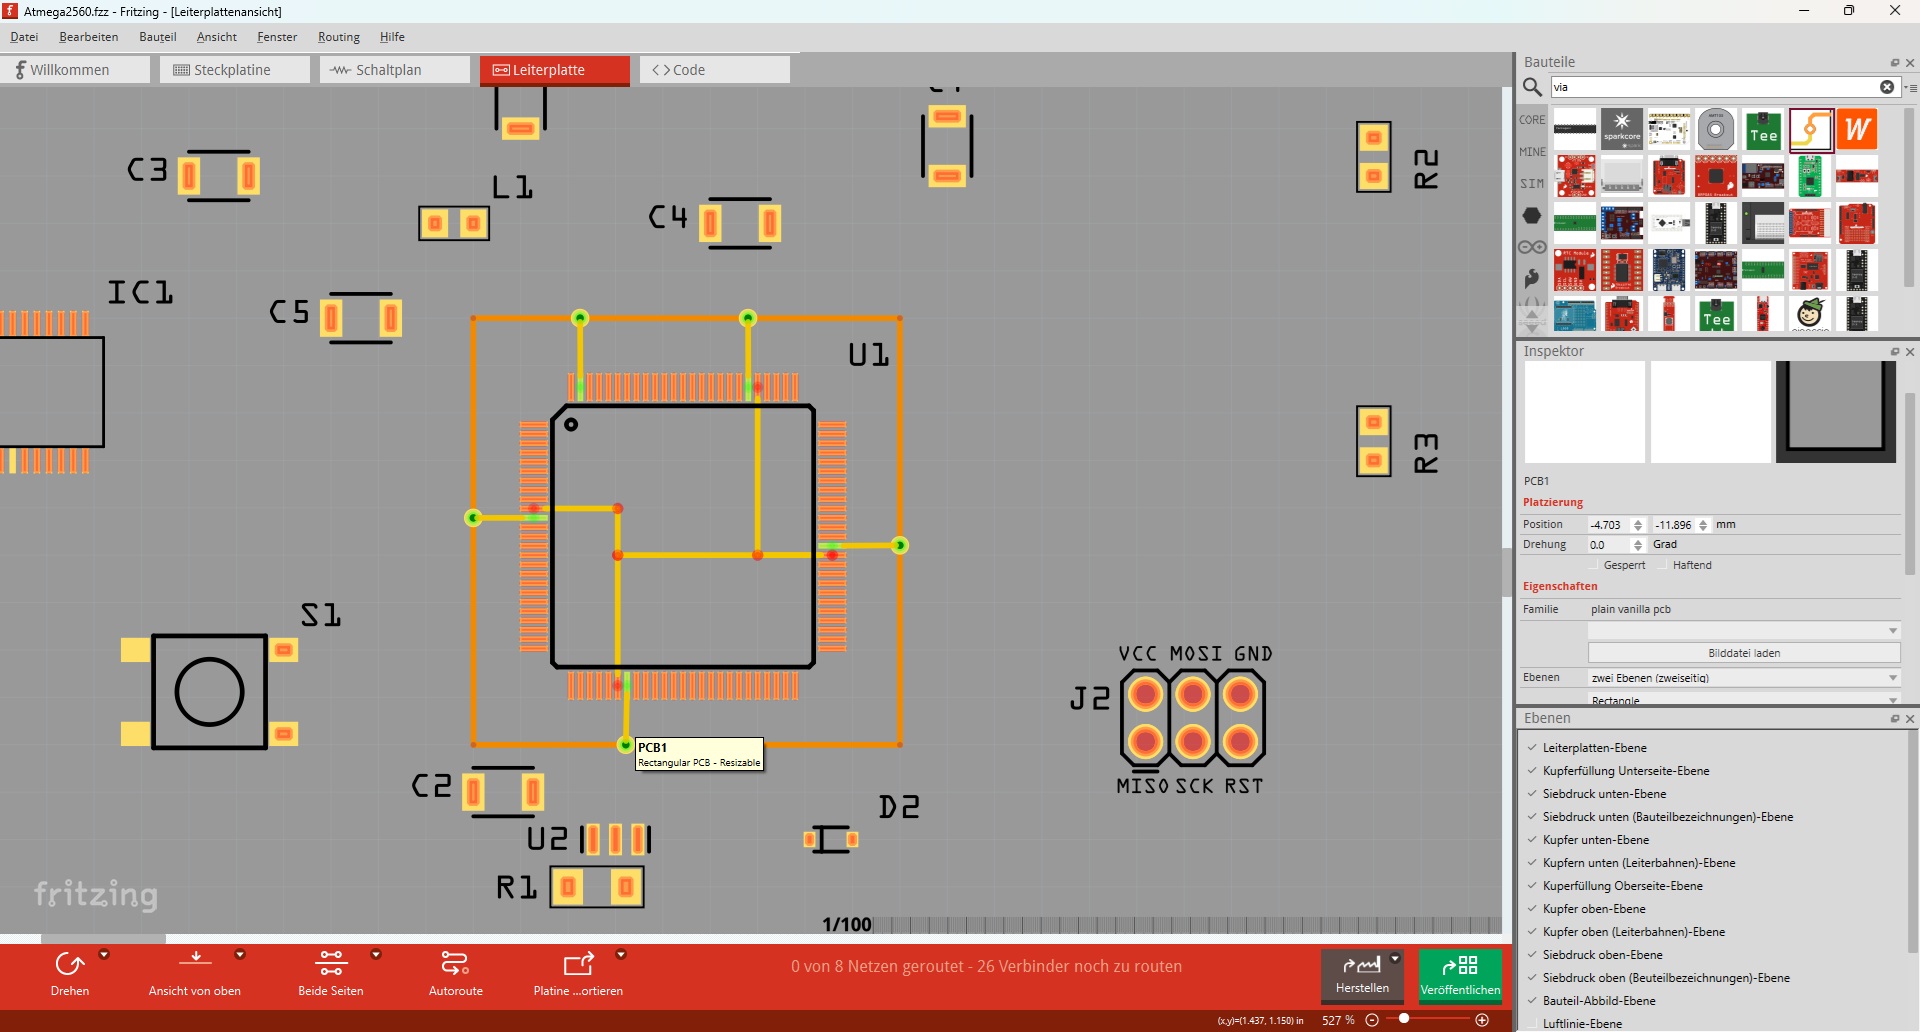Click the magnifier search icon in Bauteile
This screenshot has height=1032, width=1920.
coord(1532,87)
